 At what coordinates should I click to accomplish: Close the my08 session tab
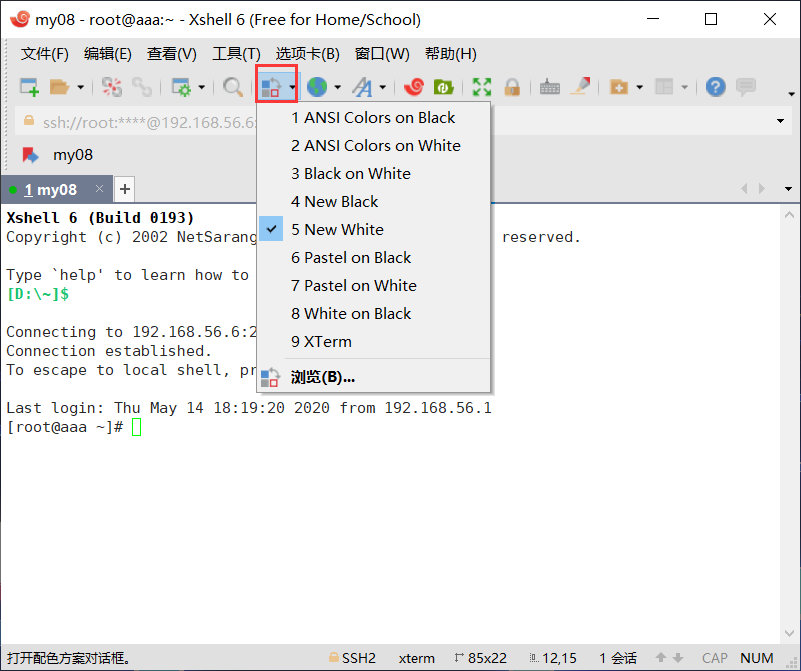pos(100,189)
